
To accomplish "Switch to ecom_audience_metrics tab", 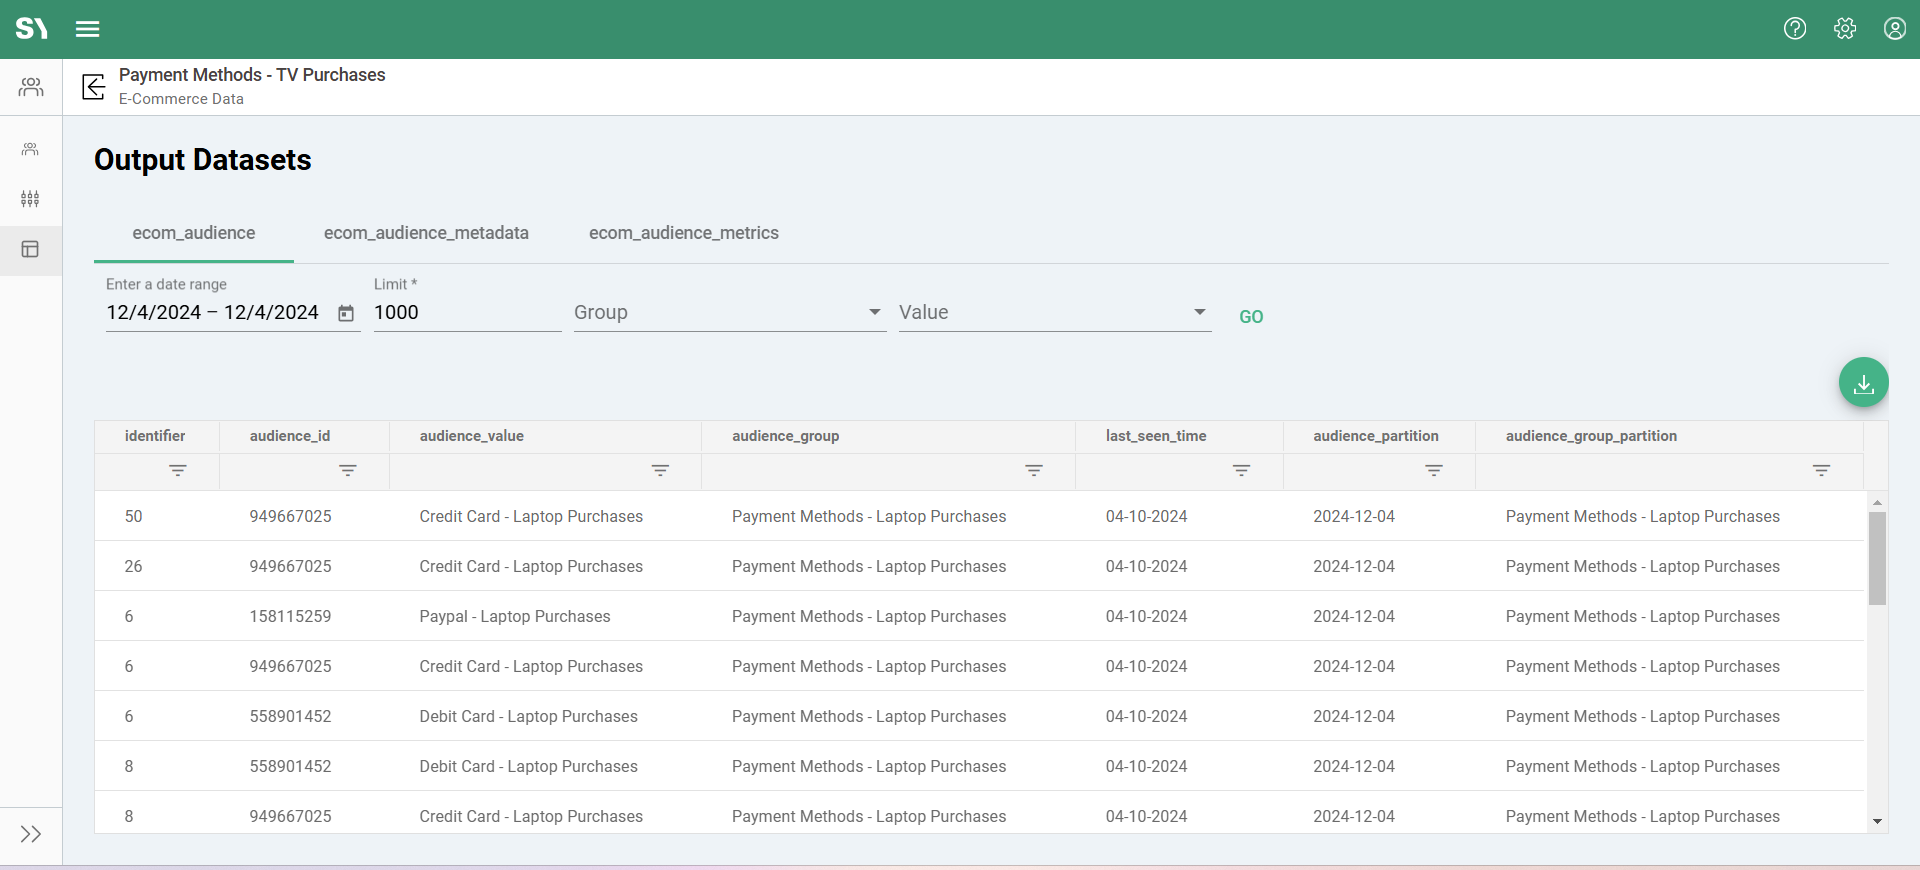I will click(x=683, y=233).
